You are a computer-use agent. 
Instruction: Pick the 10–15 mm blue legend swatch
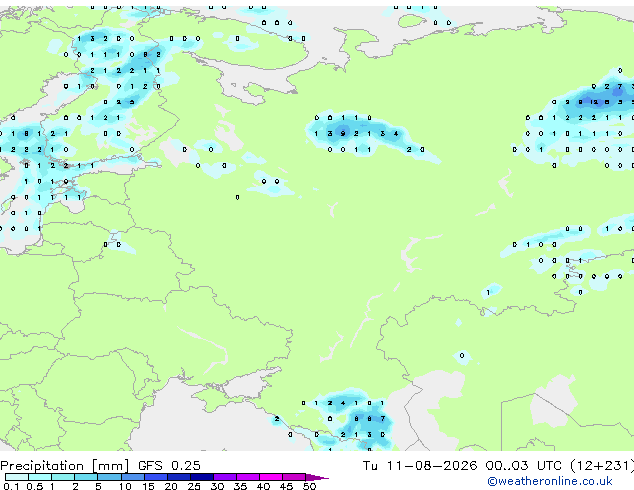132,477
